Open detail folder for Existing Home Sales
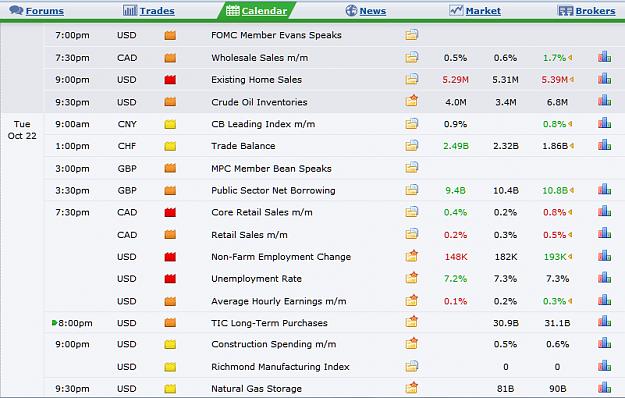This screenshot has width=625, height=398. pyautogui.click(x=412, y=79)
